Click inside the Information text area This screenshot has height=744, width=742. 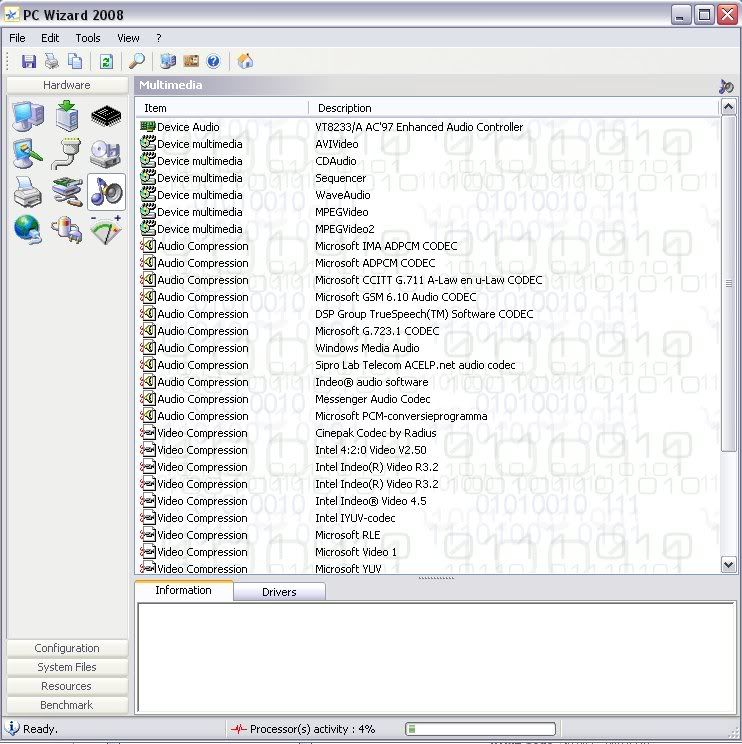click(436, 657)
